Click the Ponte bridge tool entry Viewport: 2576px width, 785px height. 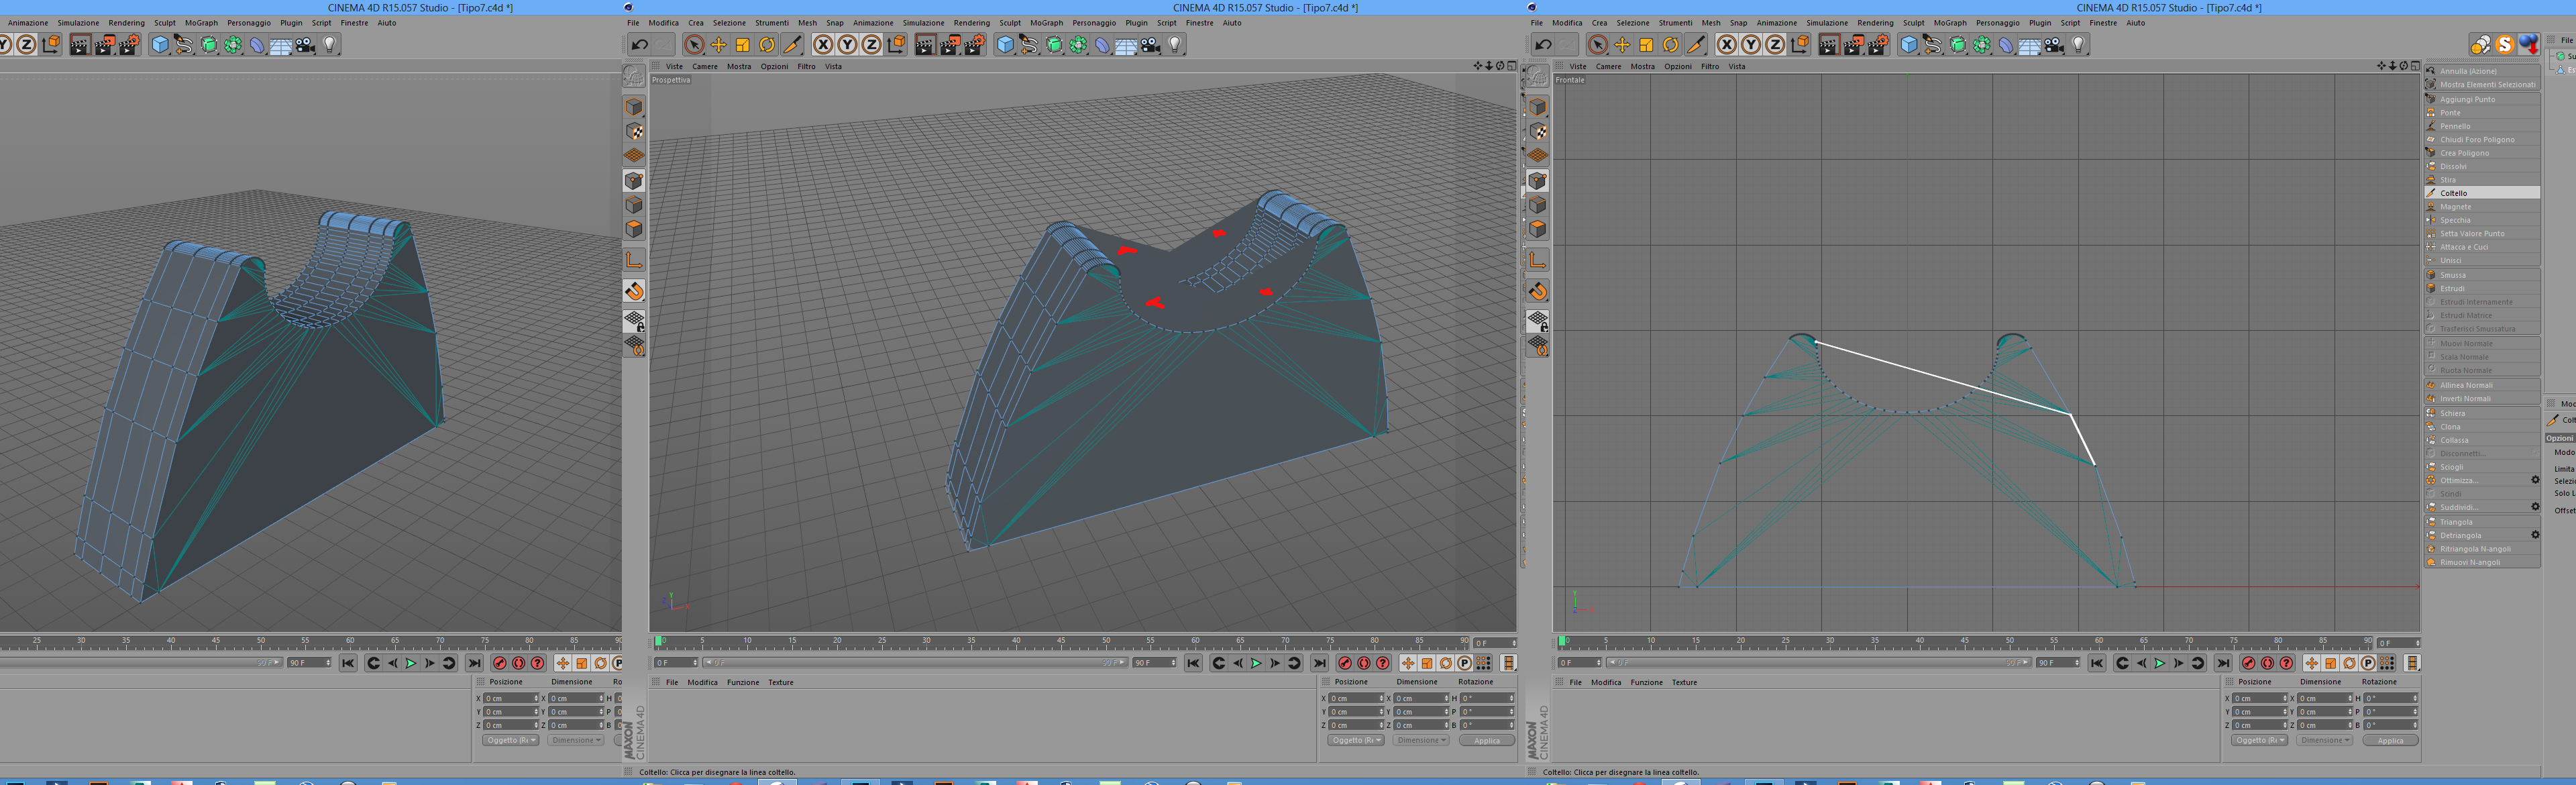point(2450,113)
